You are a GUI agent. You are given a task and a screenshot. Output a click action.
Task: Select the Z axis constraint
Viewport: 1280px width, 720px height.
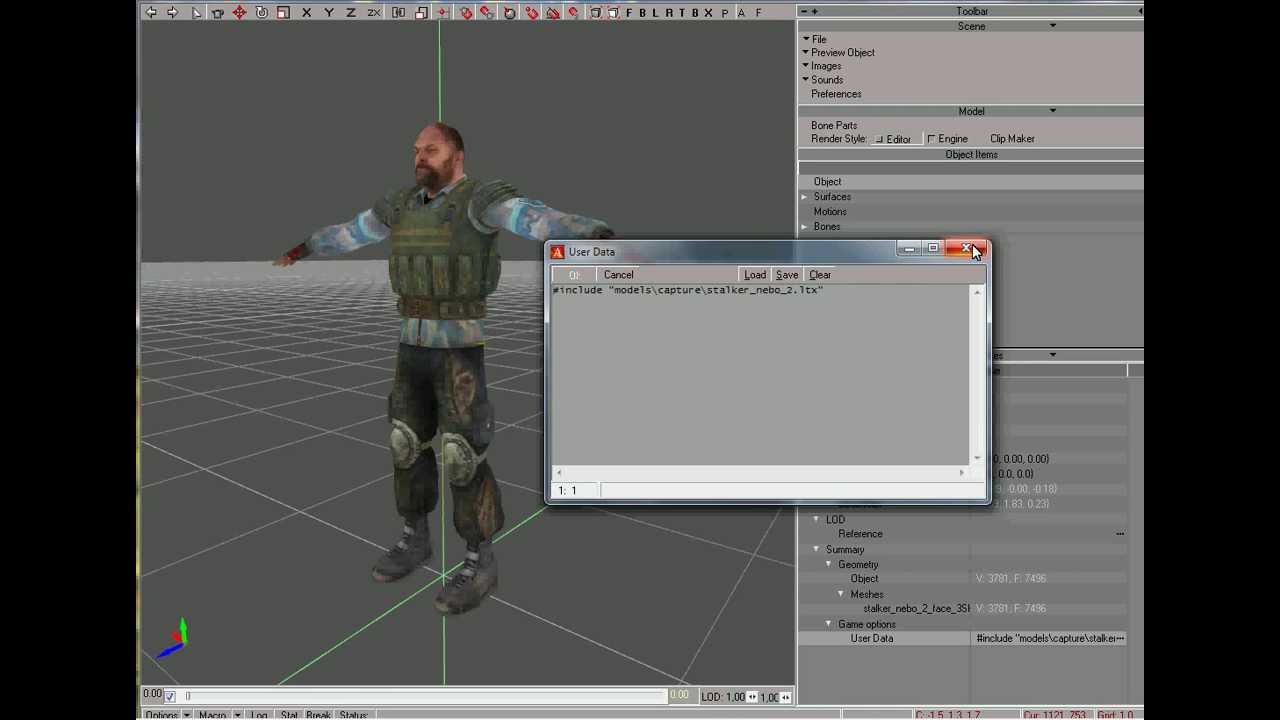(x=350, y=12)
